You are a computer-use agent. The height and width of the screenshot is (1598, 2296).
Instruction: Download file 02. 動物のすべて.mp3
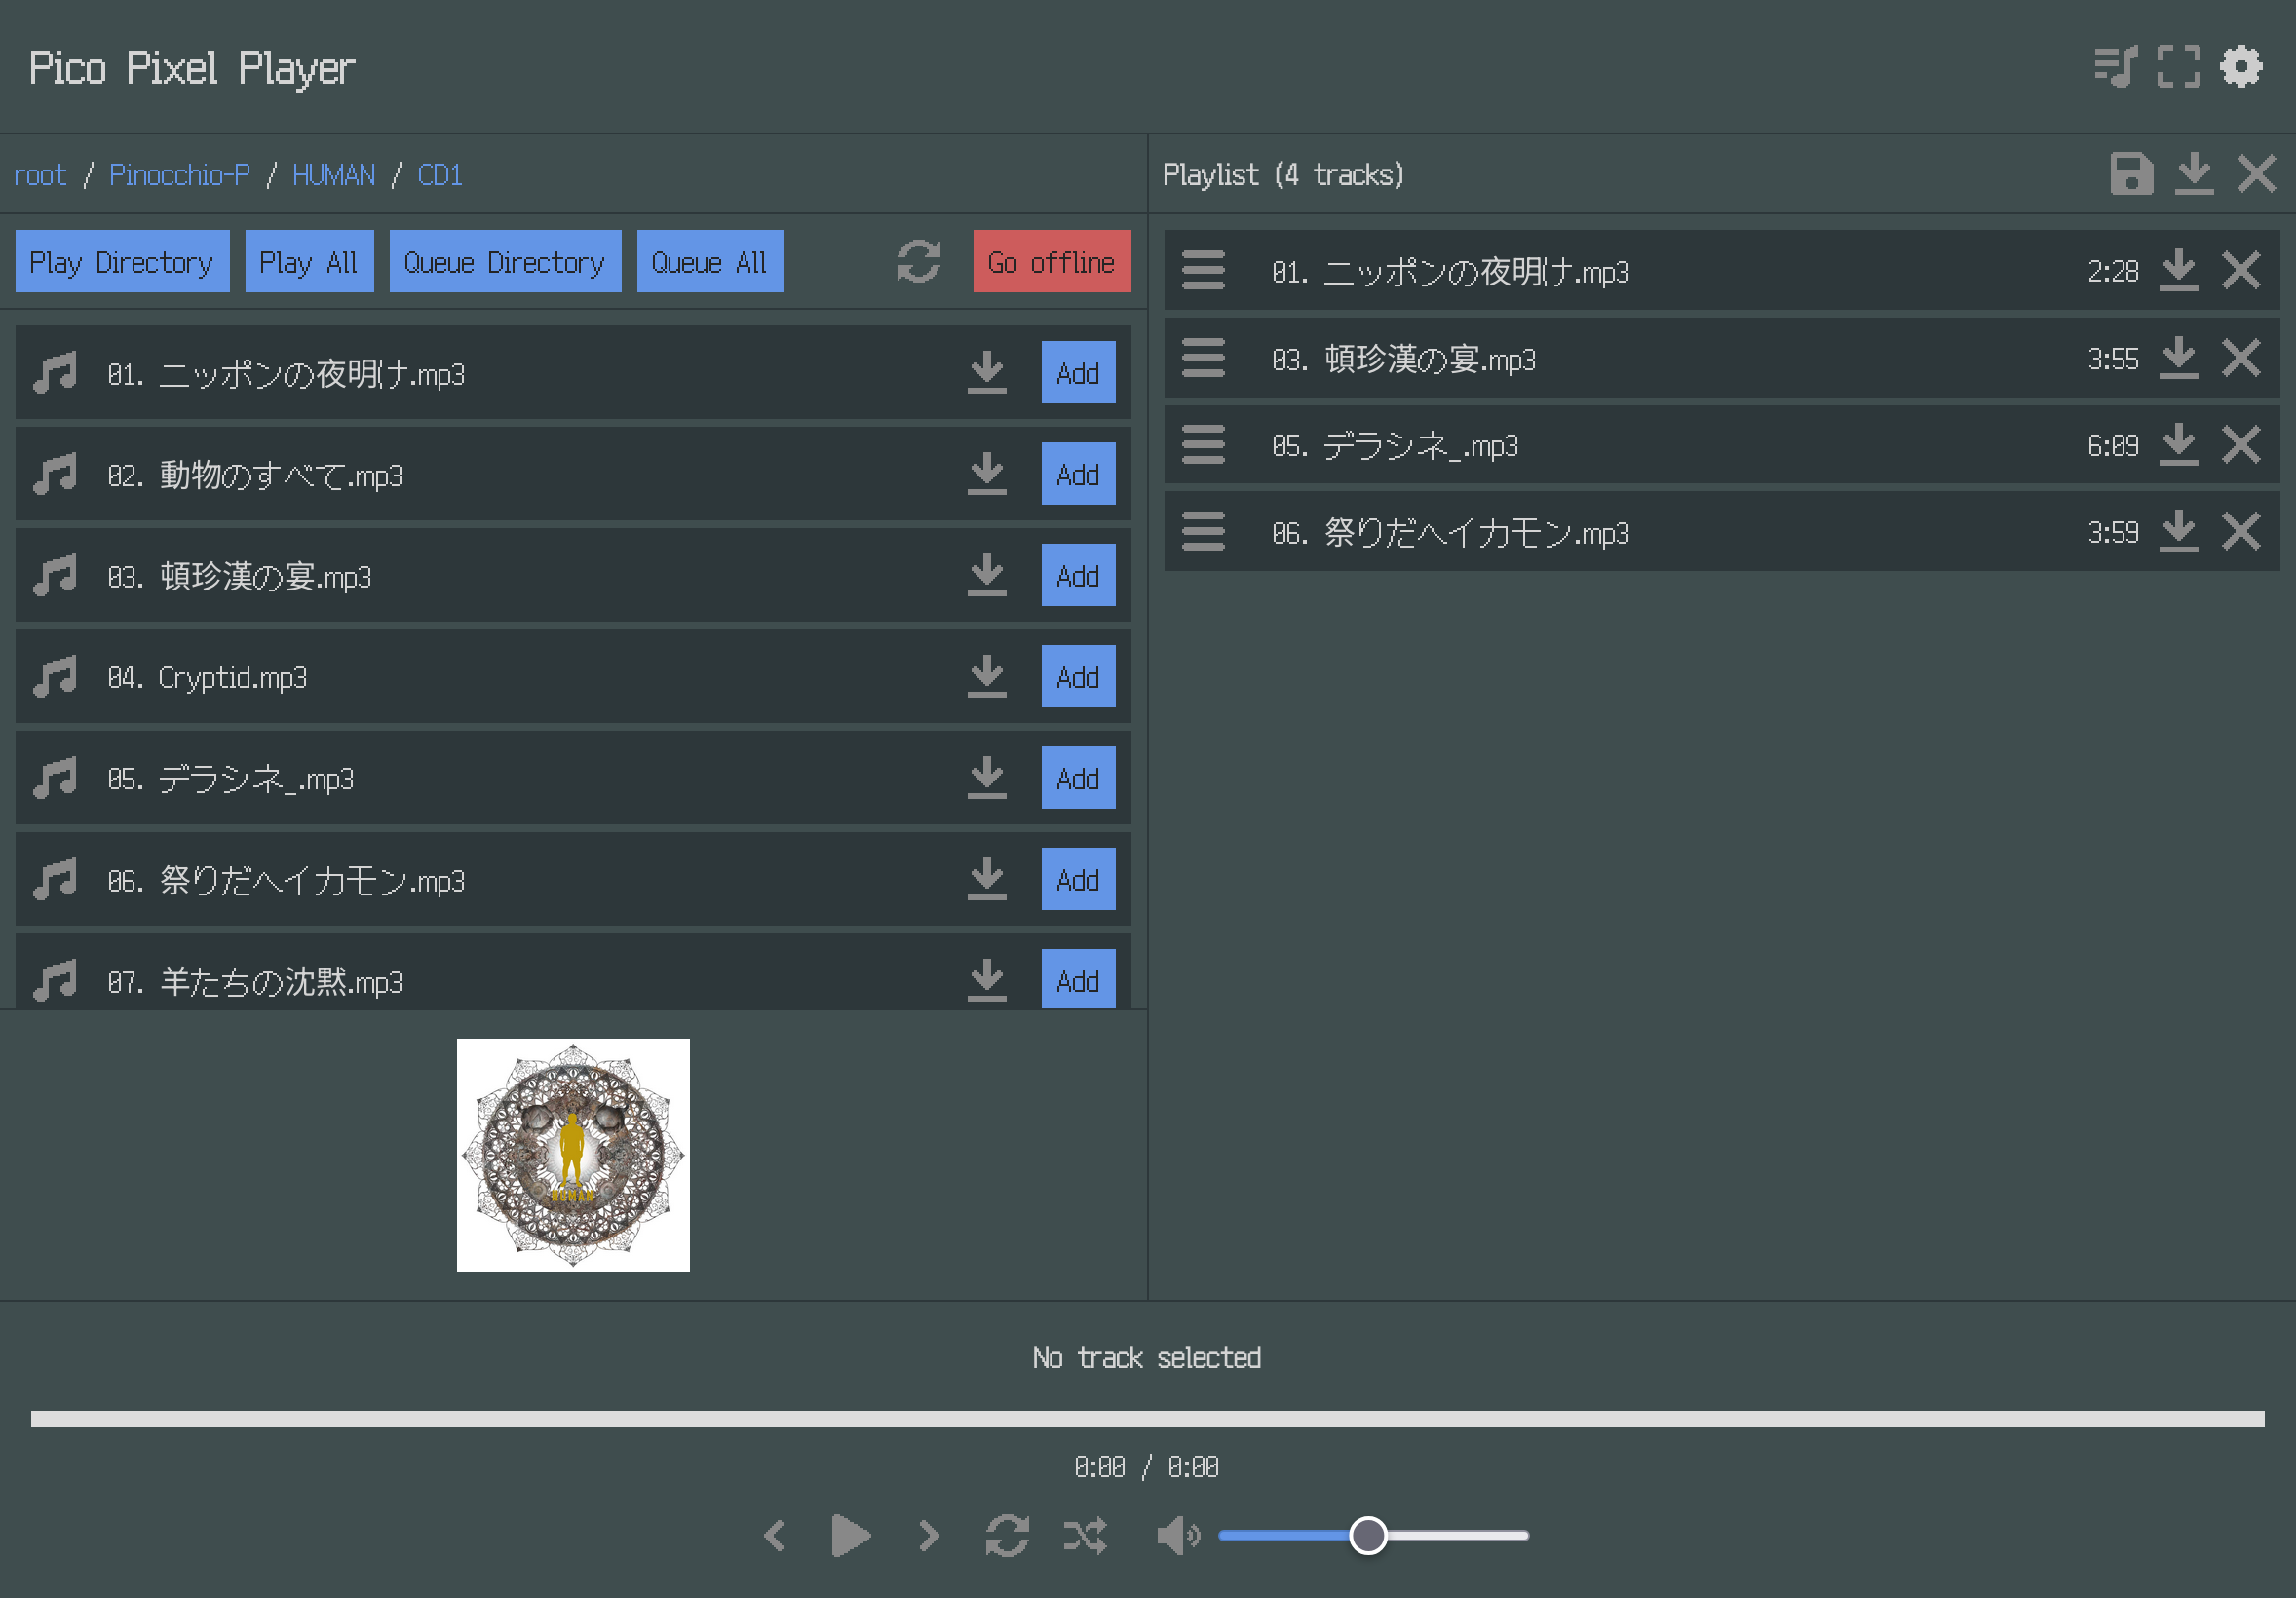coord(987,474)
